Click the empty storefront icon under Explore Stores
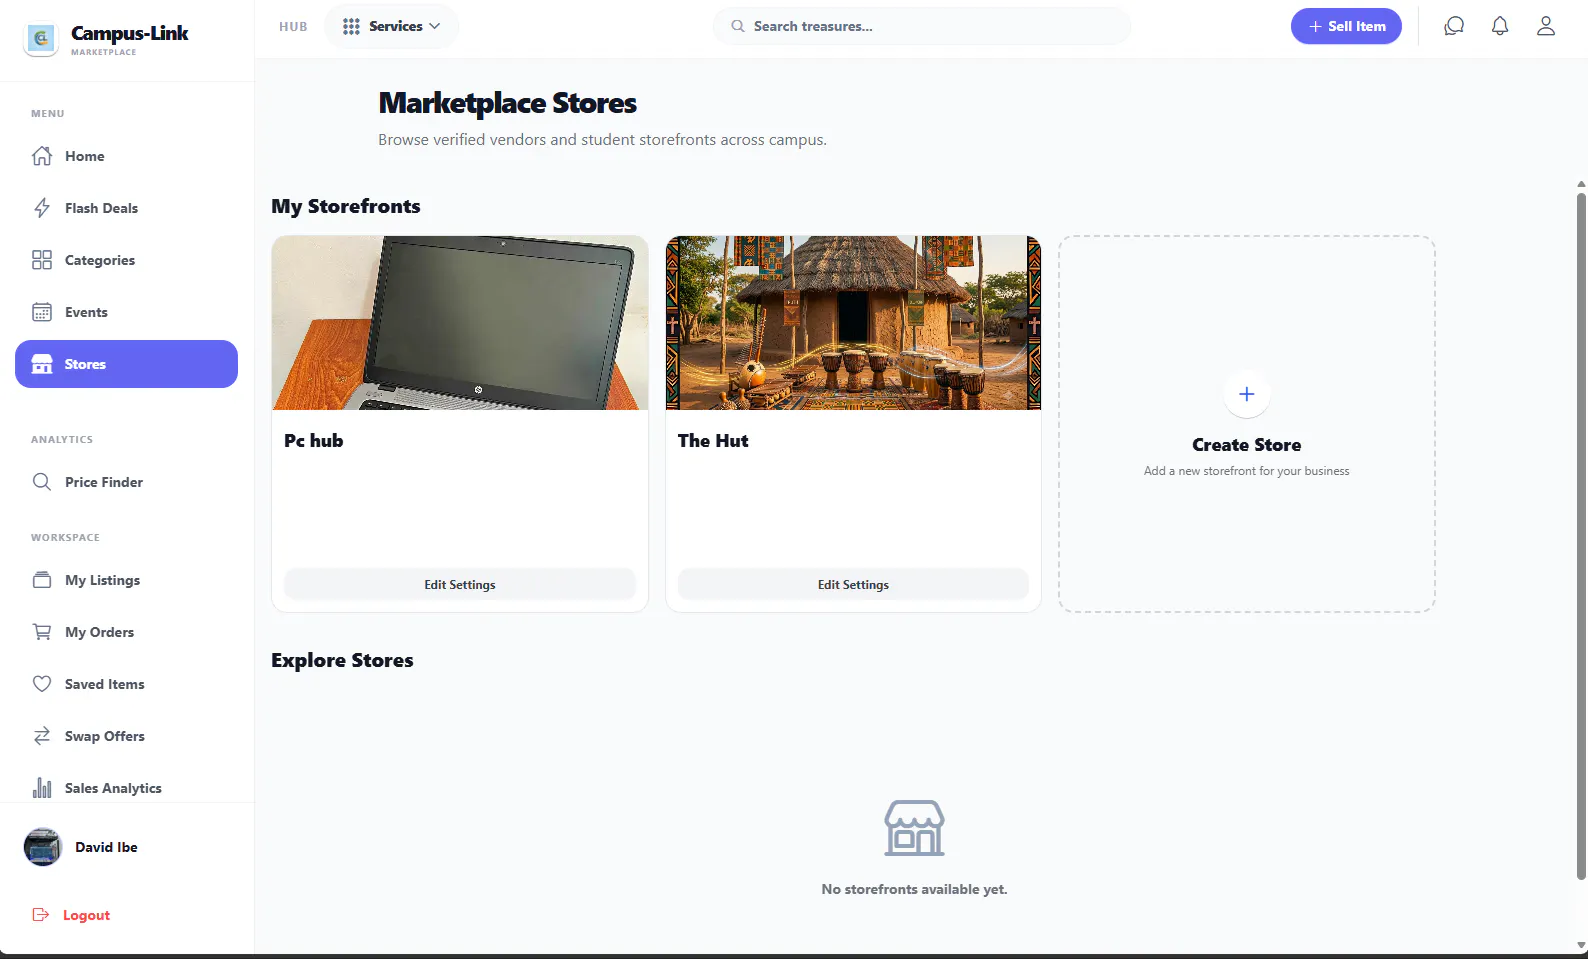 [914, 828]
